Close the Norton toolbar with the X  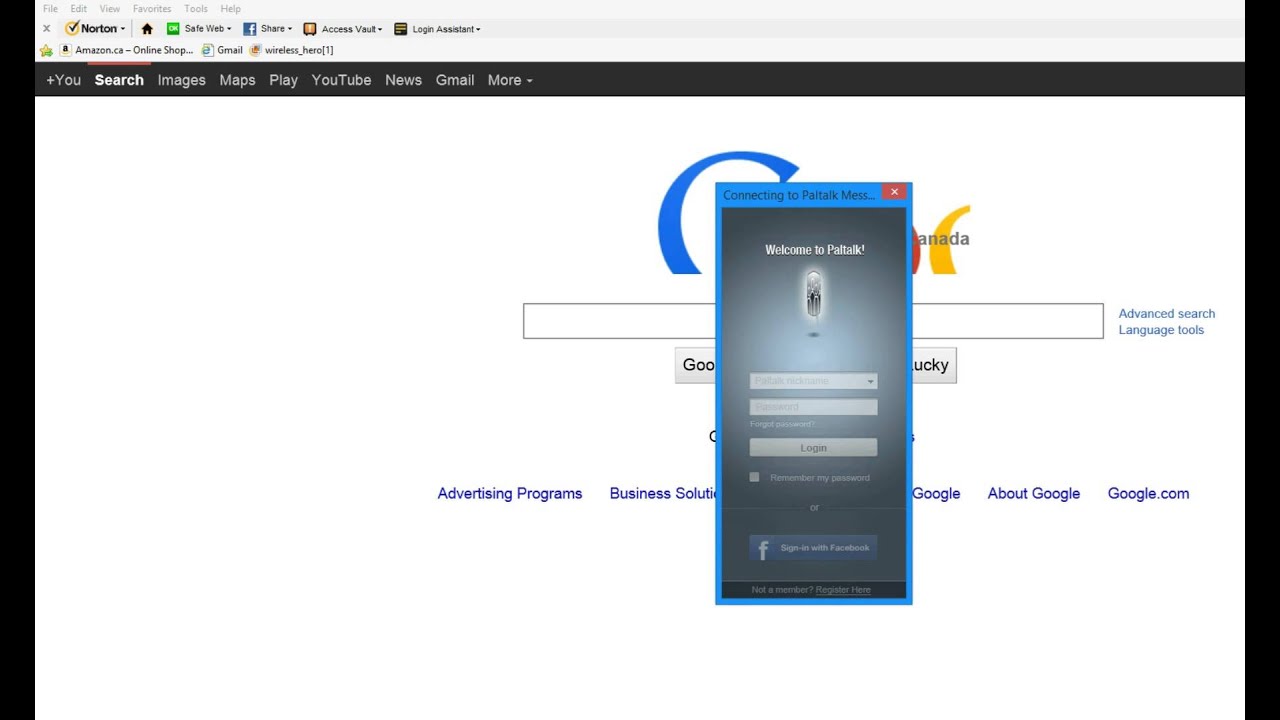[x=46, y=29]
